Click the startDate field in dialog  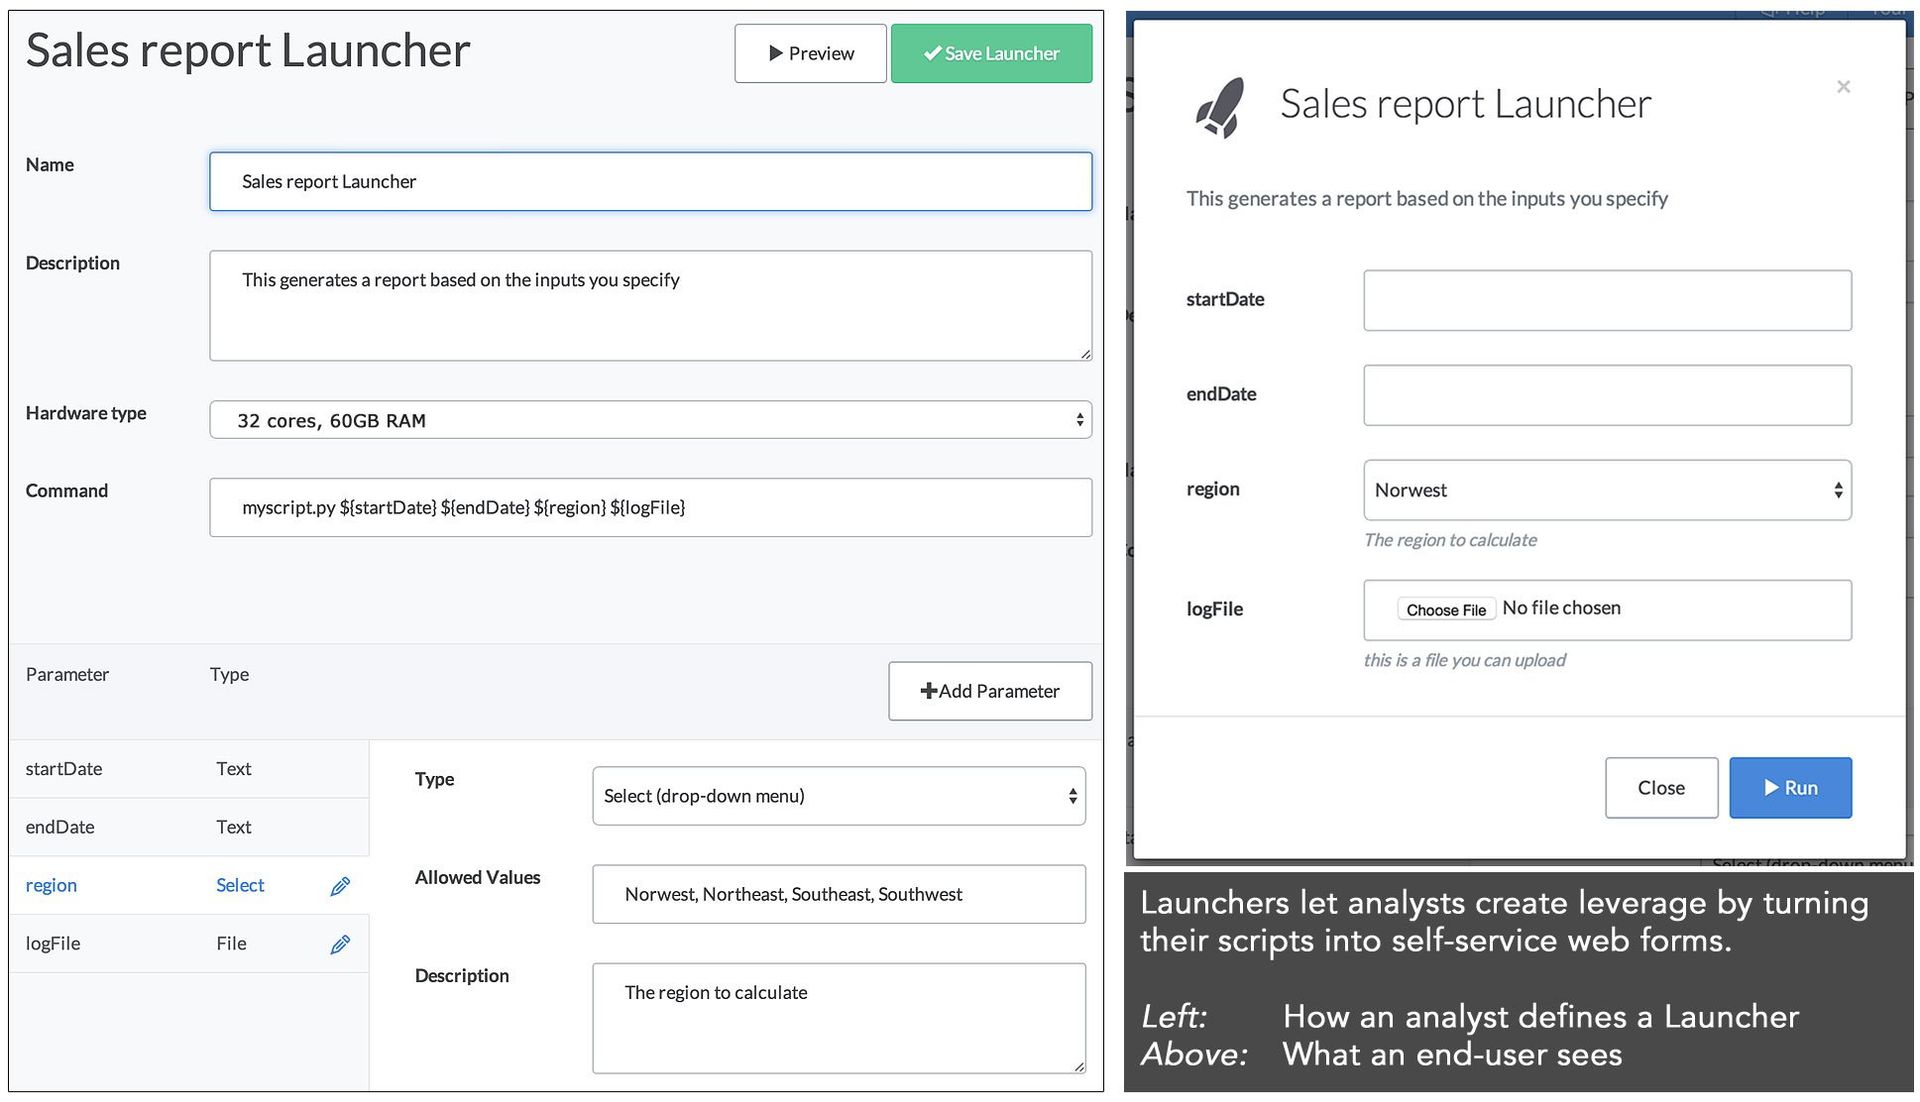[1606, 300]
